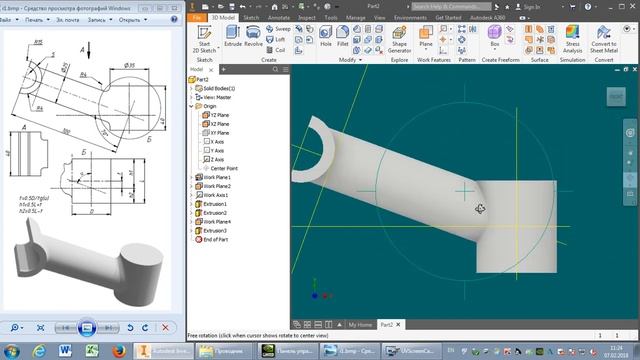Expand the View: Master node

[191, 97]
